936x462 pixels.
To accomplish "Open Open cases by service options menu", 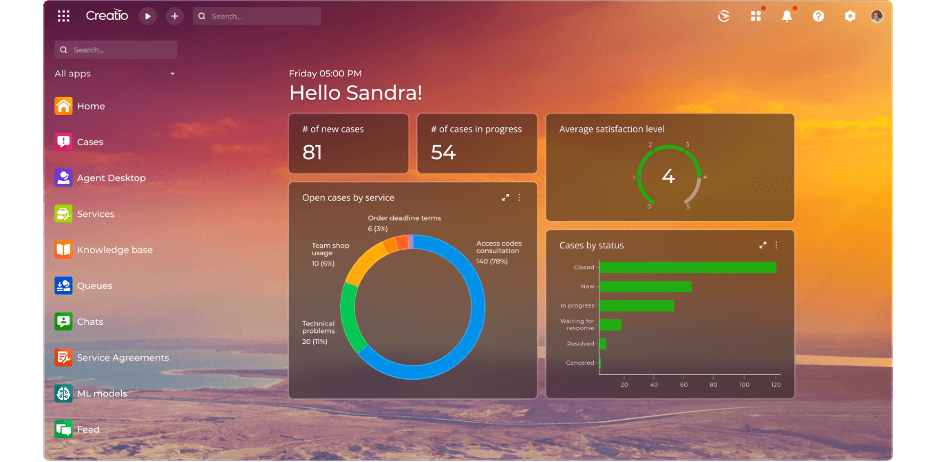I will 520,198.
